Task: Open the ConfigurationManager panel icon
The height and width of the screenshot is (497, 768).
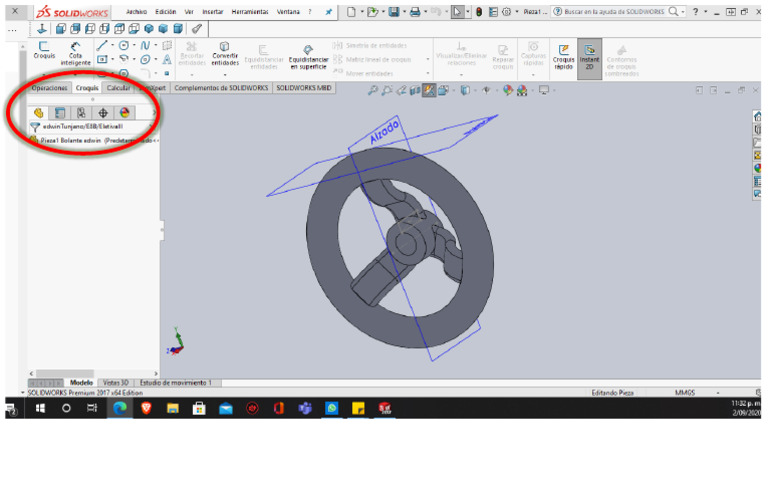Action: pos(81,113)
